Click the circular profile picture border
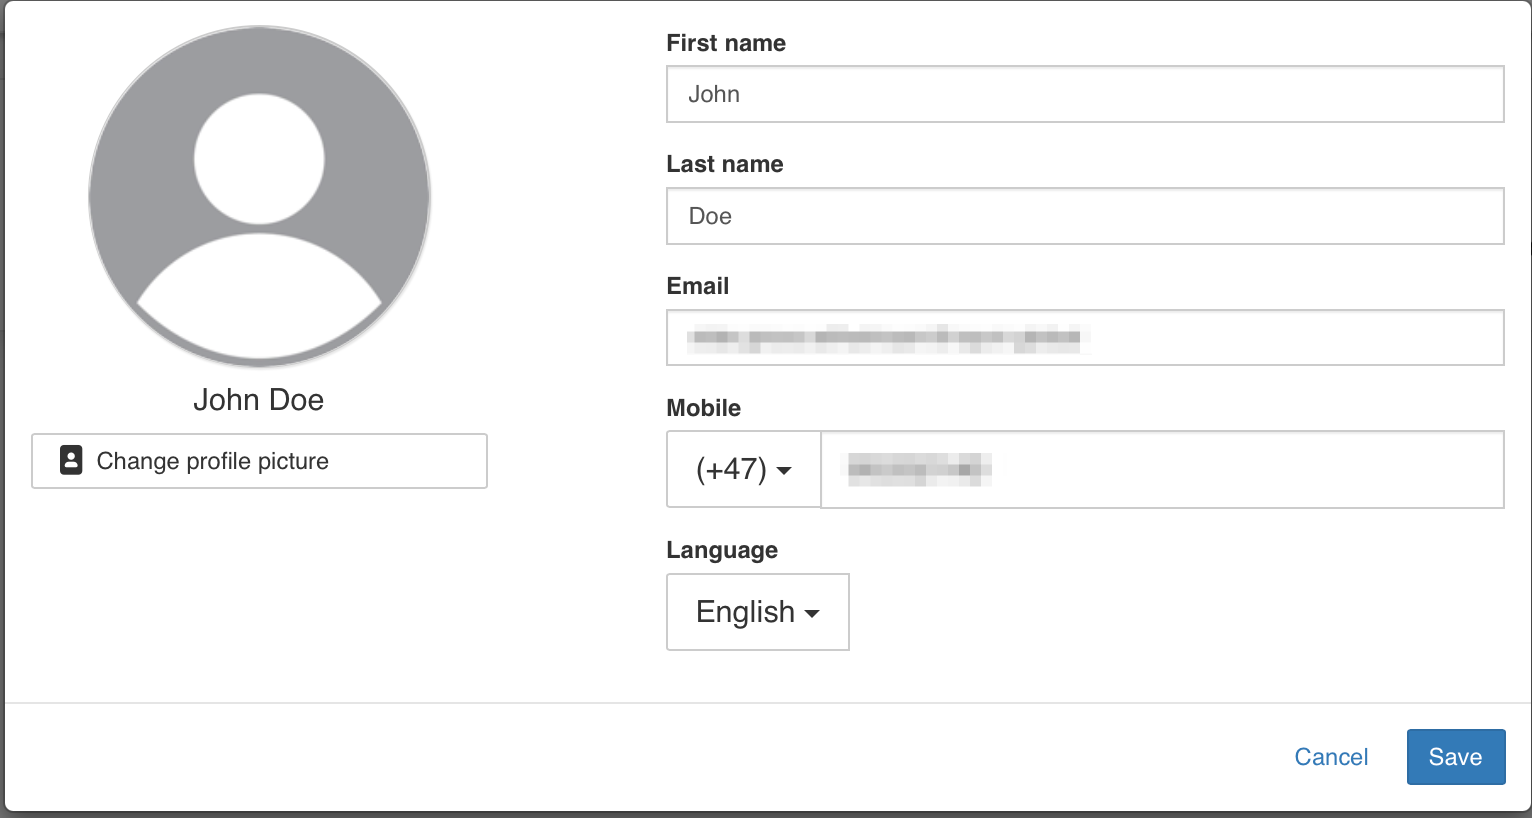Screen dimensions: 1532x818 [x=259, y=29]
